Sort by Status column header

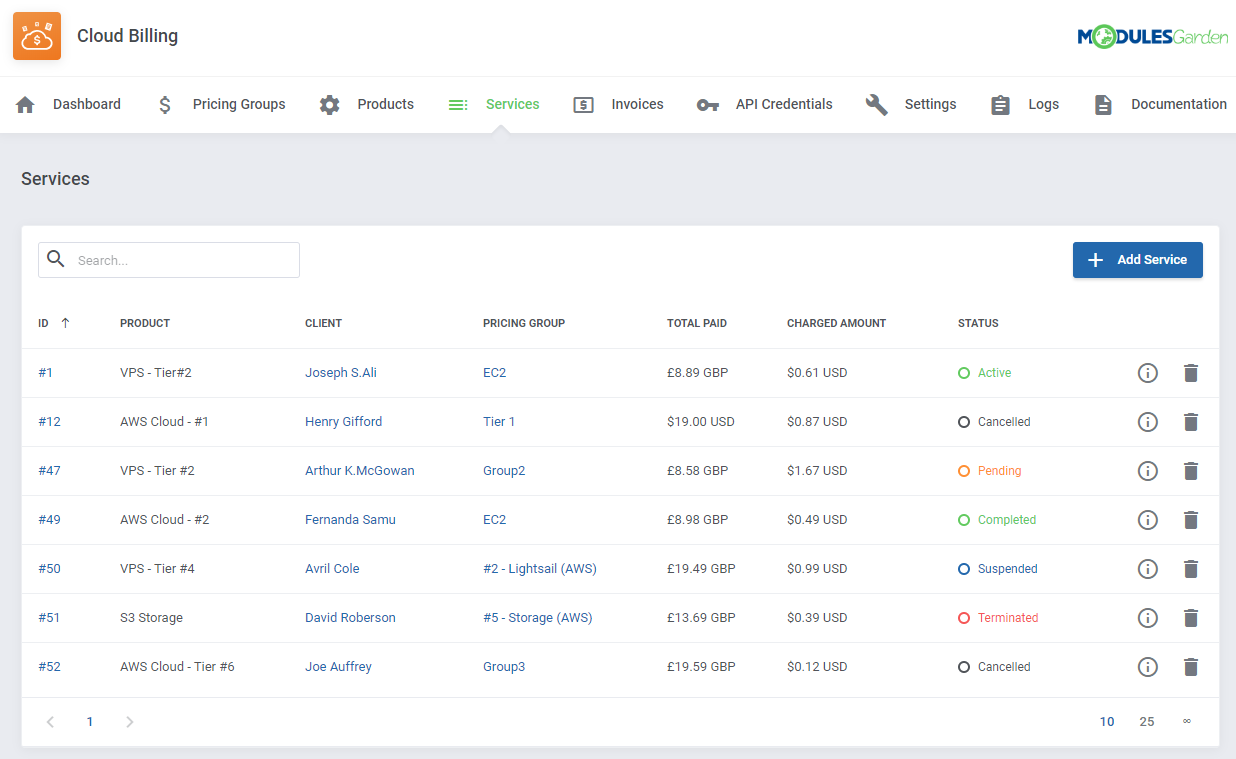pyautogui.click(x=978, y=323)
